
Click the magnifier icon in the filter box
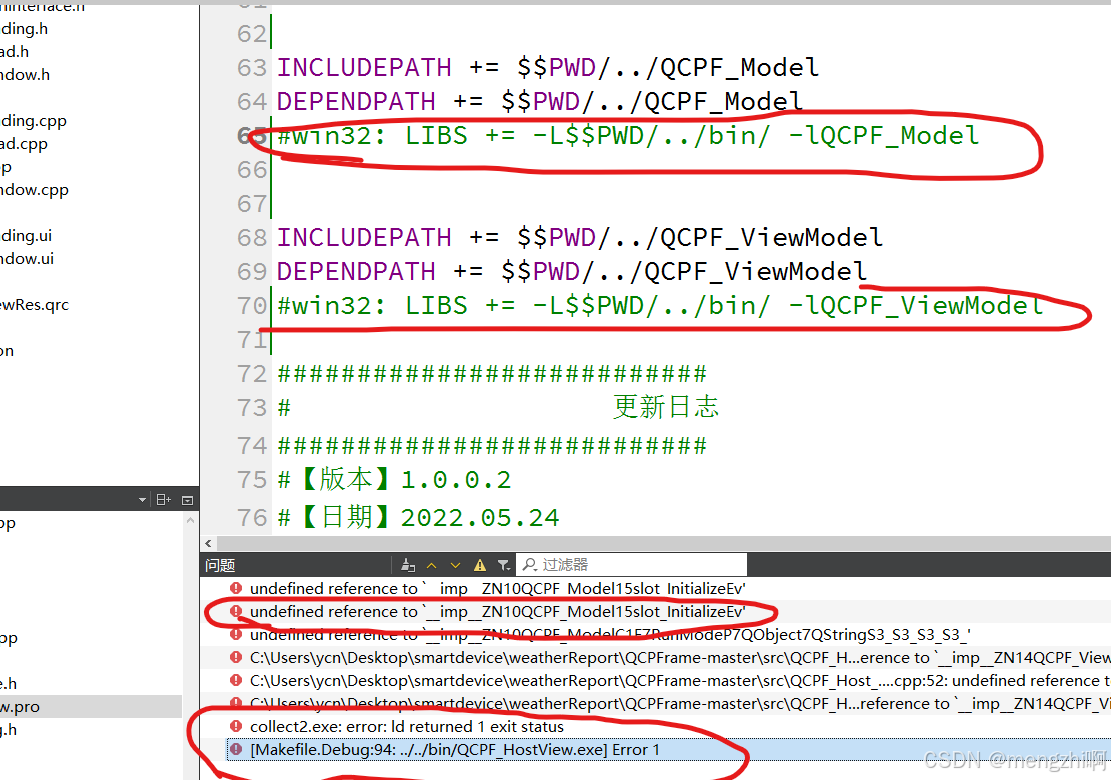point(529,565)
